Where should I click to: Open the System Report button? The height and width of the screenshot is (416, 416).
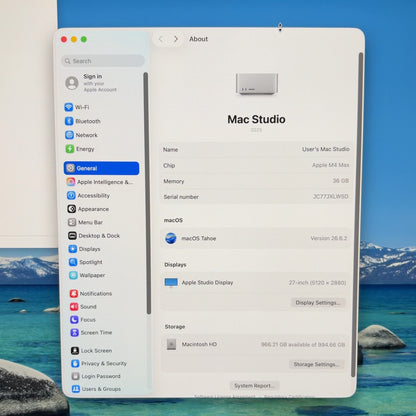[254, 386]
